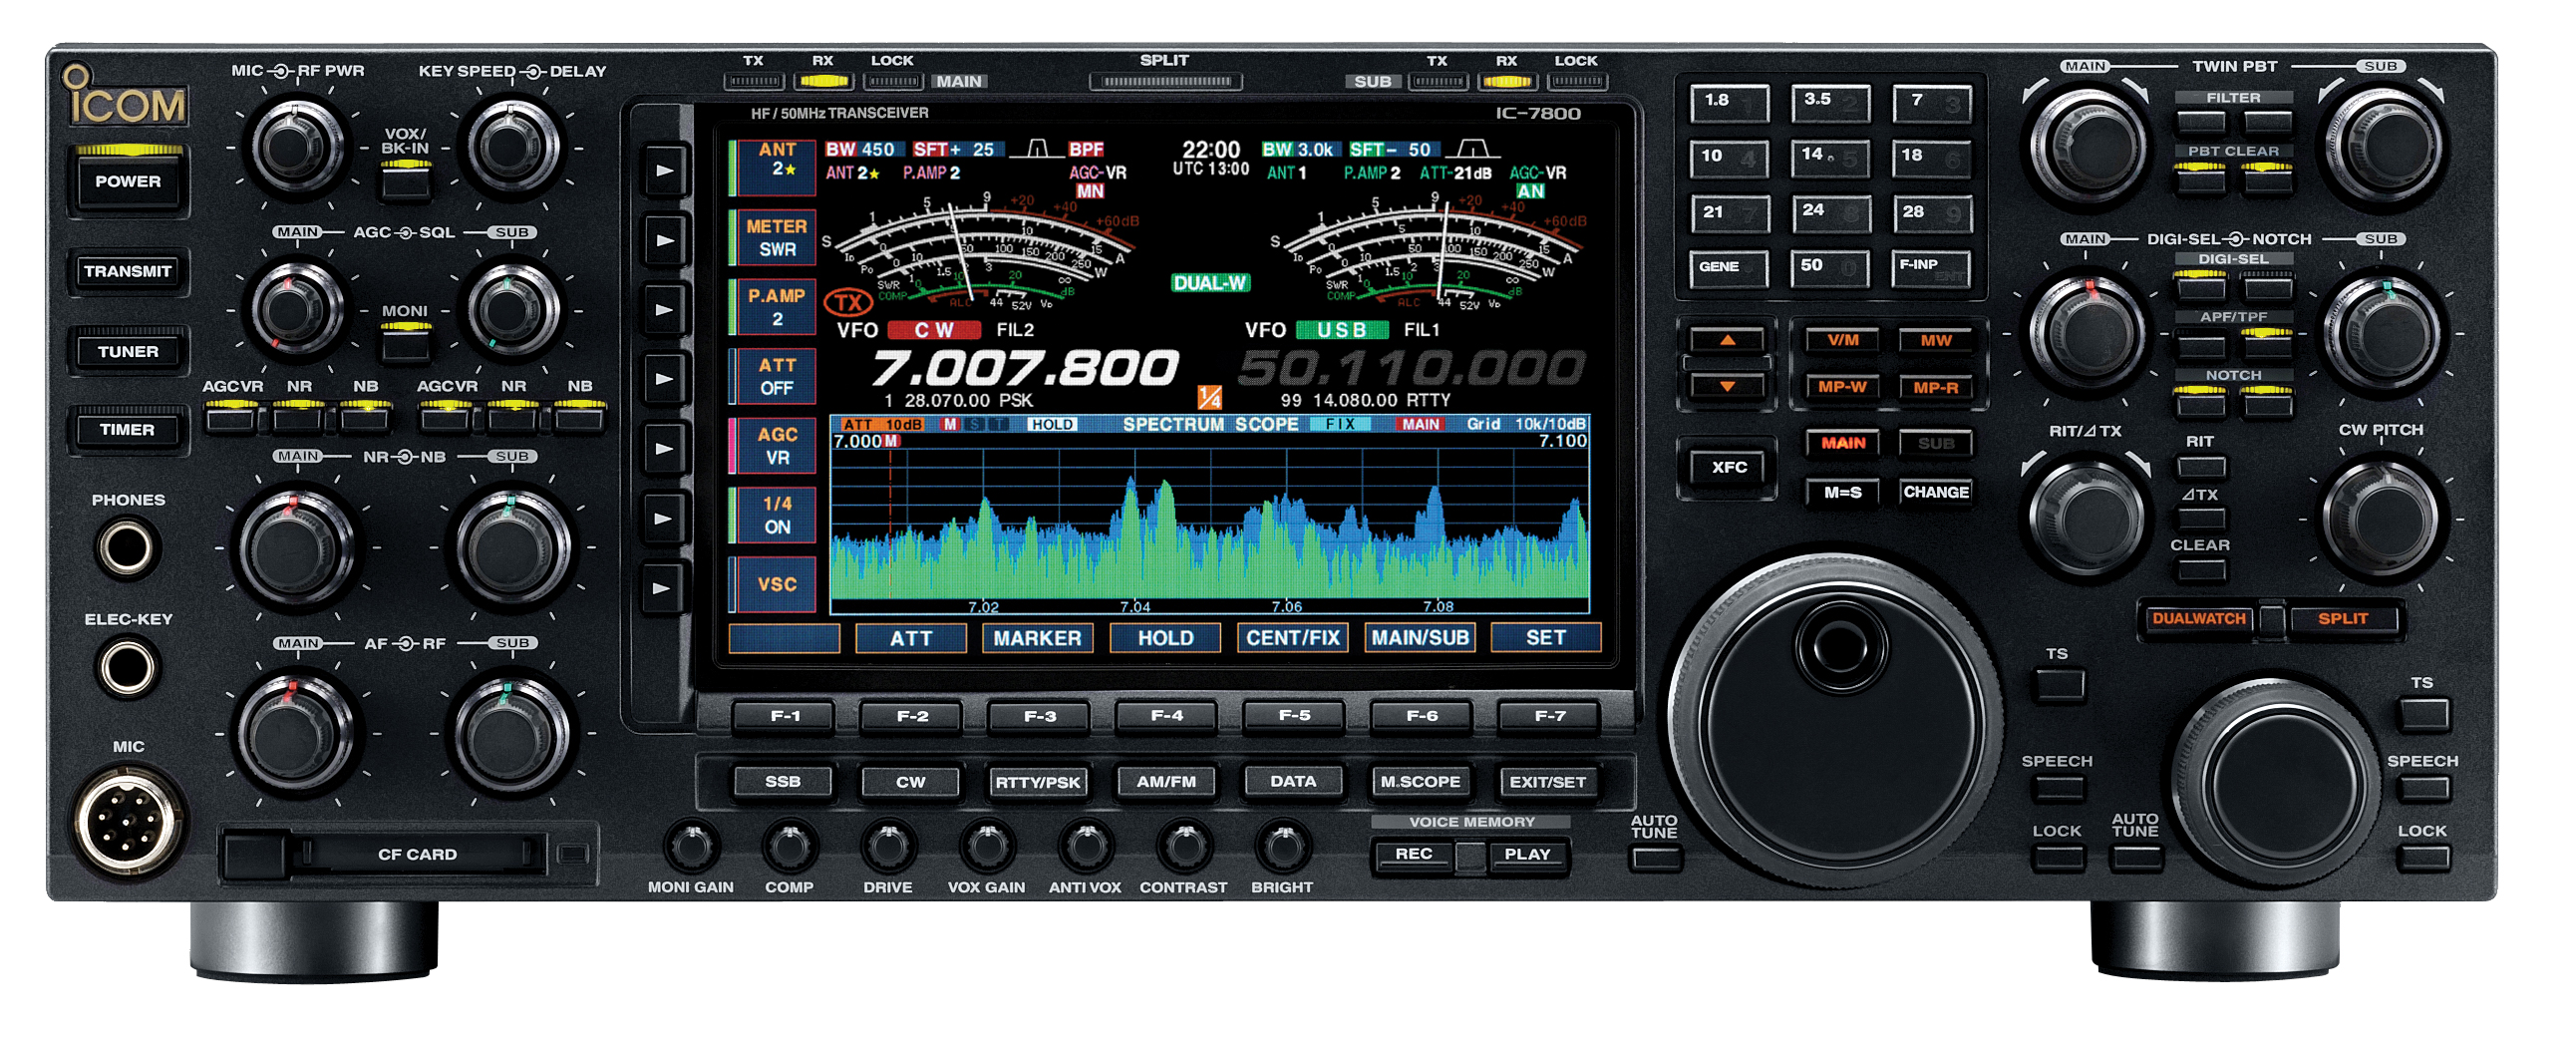Click the MONI GAIN knob
Viewport: 2576px width, 1049px height.
pyautogui.click(x=691, y=848)
